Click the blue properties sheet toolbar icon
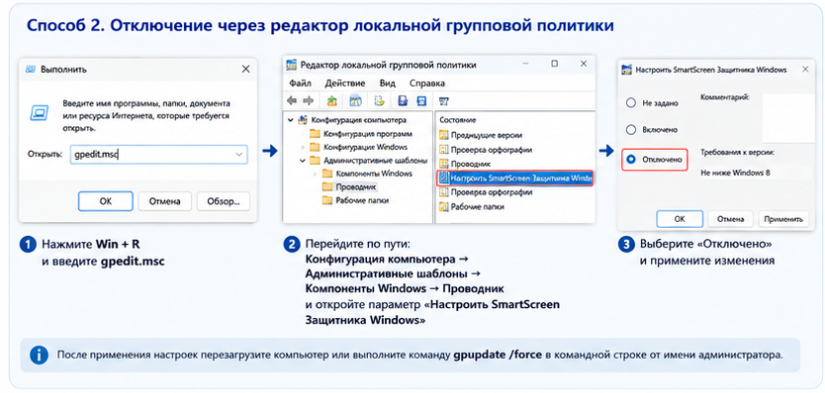This screenshot has width=825, height=393. [x=403, y=100]
